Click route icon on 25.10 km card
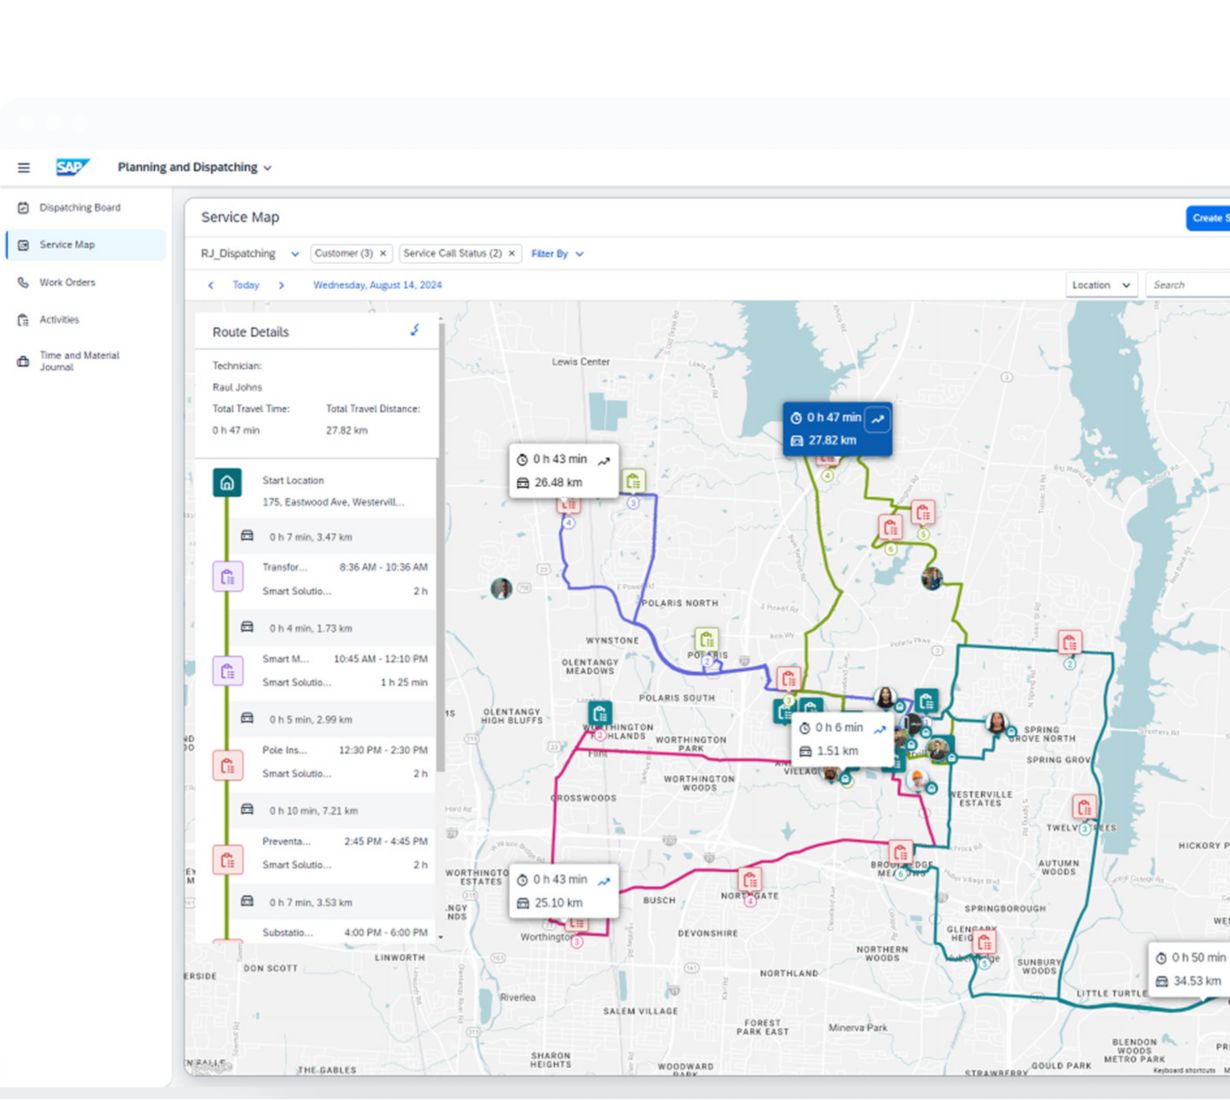Viewport: 1230px width, 1100px height. point(604,881)
